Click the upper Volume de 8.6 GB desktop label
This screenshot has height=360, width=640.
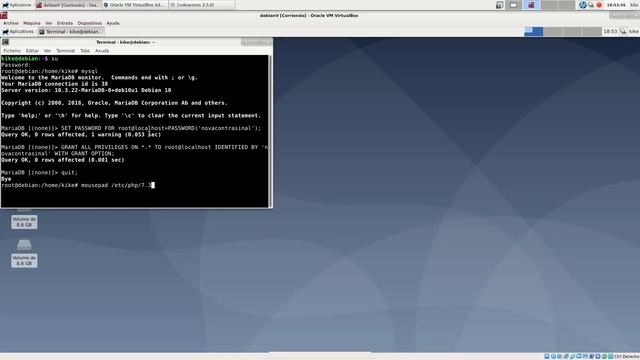(24, 222)
